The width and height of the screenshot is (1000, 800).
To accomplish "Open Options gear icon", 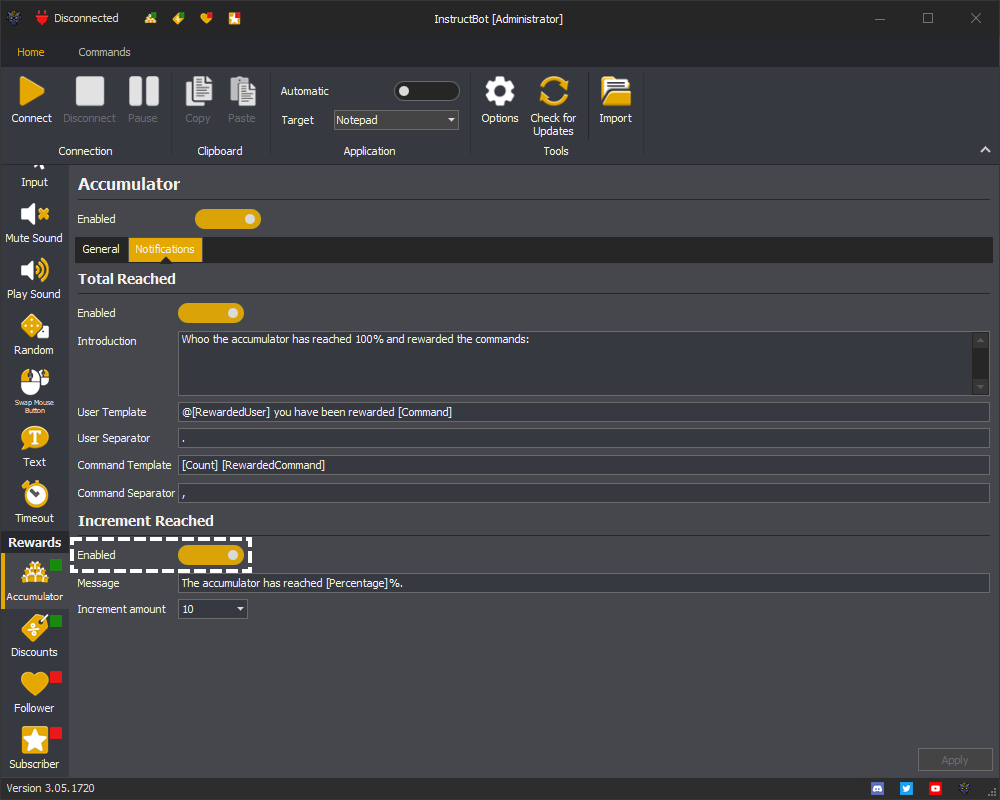I will click(499, 91).
